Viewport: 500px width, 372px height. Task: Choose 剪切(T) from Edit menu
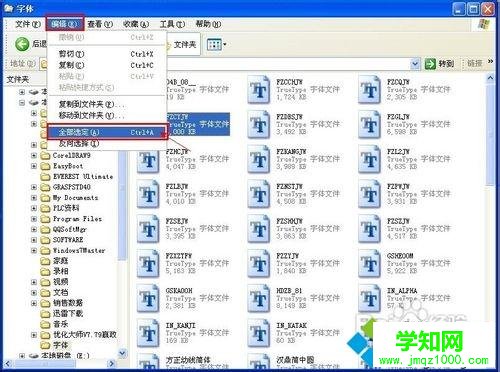pos(107,54)
